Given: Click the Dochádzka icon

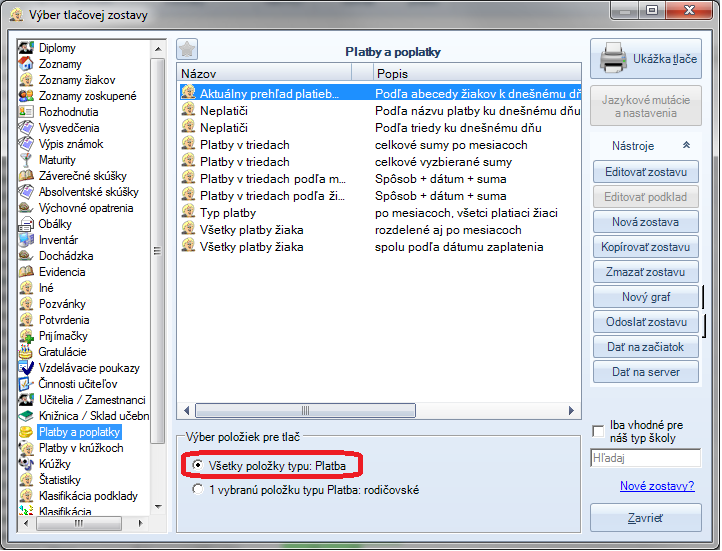Looking at the screenshot, I should 26,256.
